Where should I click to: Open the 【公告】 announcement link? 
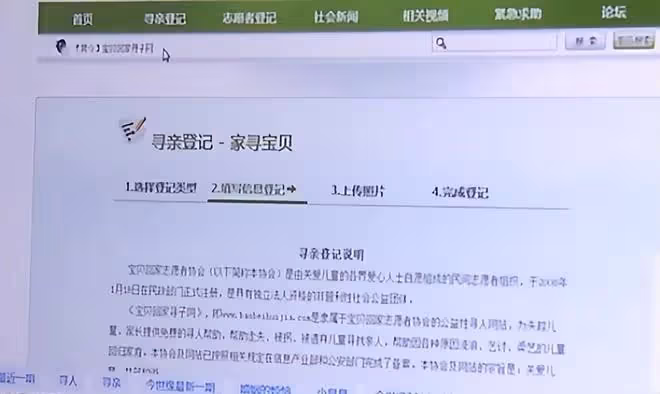click(114, 48)
